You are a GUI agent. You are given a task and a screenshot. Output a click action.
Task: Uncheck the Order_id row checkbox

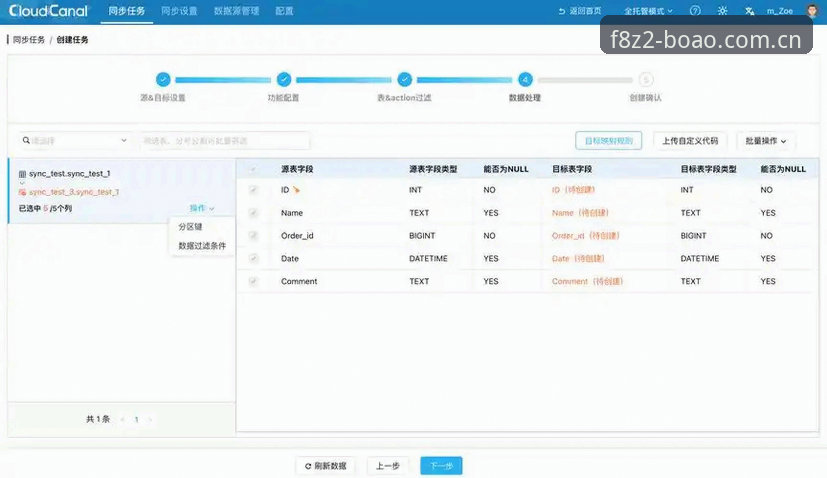253,235
